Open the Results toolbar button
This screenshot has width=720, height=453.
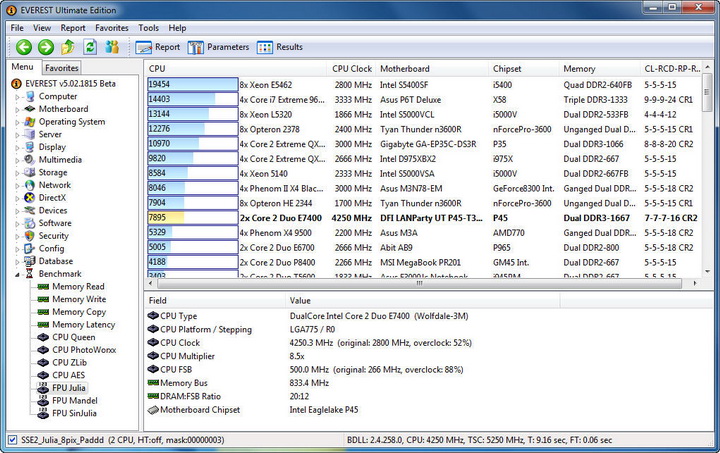point(280,47)
